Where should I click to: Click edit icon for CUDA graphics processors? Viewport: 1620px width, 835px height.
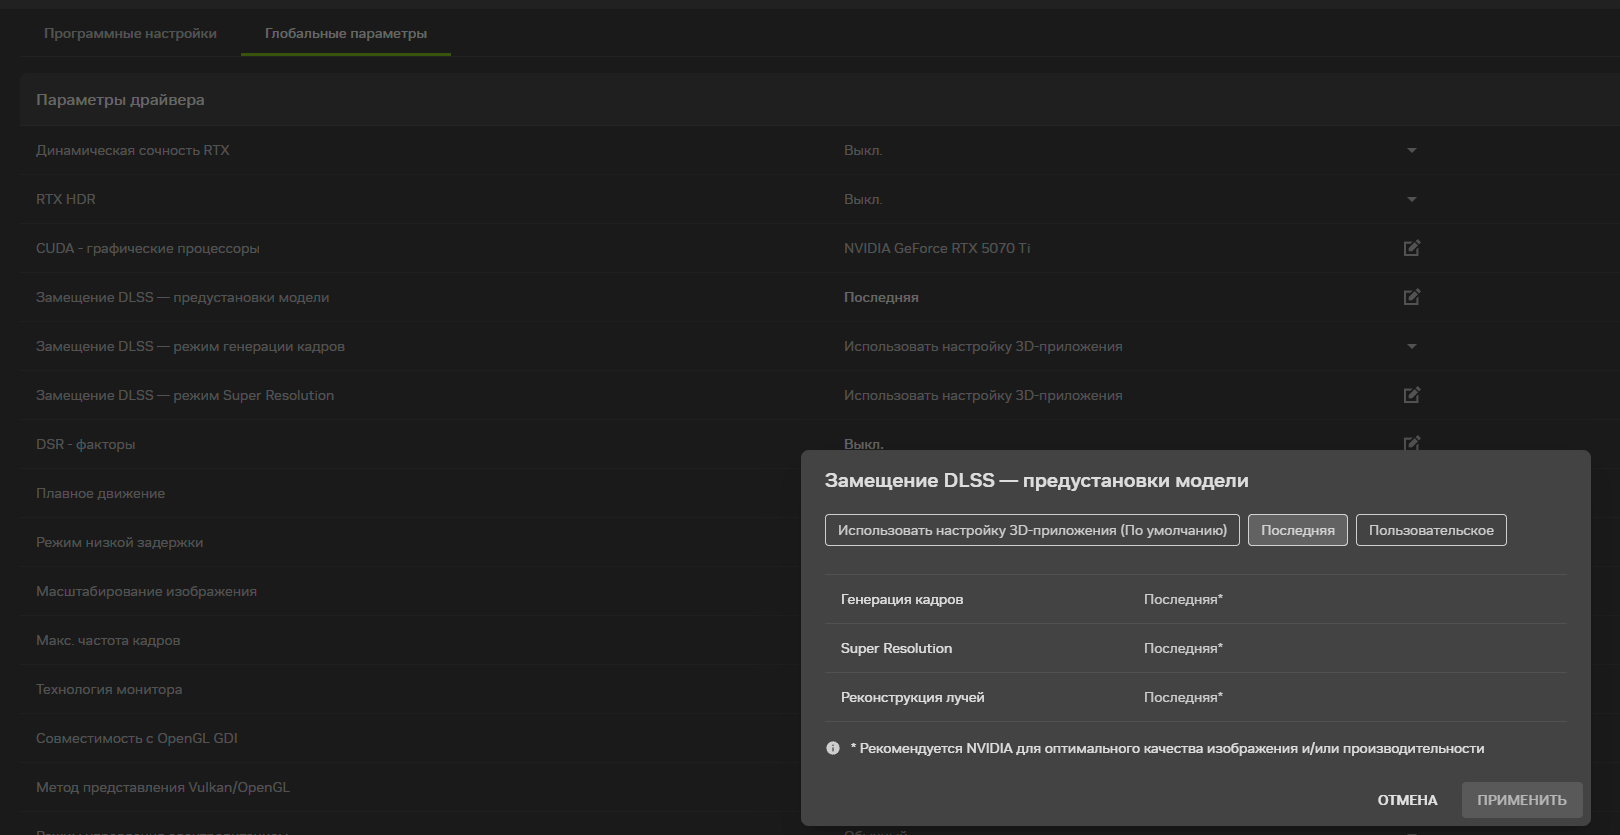(1411, 248)
